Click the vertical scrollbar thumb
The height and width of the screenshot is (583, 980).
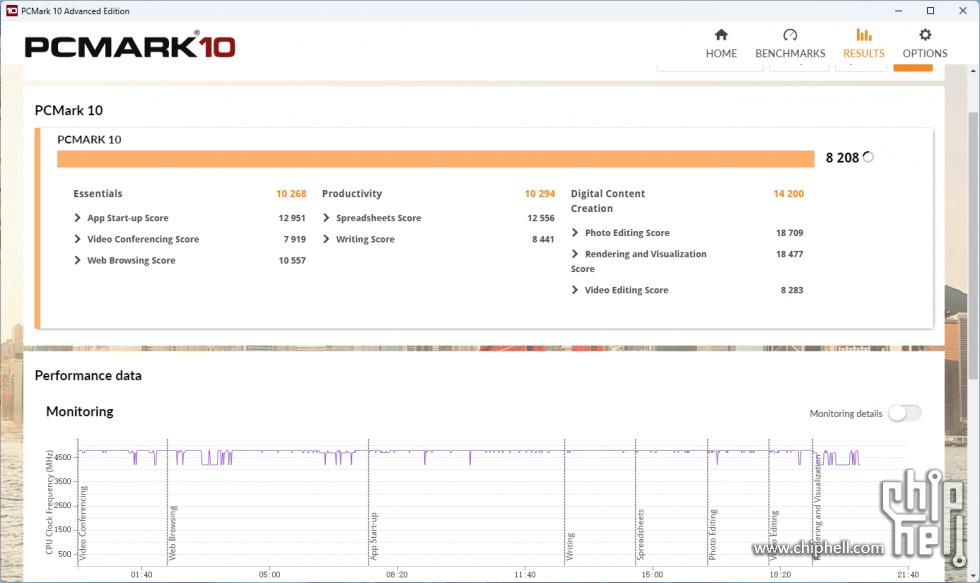(973, 246)
